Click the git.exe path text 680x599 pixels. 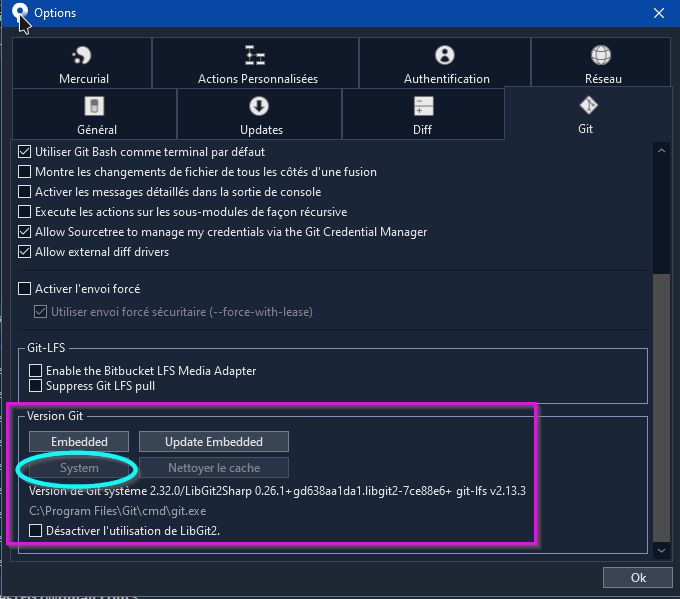click(x=118, y=511)
